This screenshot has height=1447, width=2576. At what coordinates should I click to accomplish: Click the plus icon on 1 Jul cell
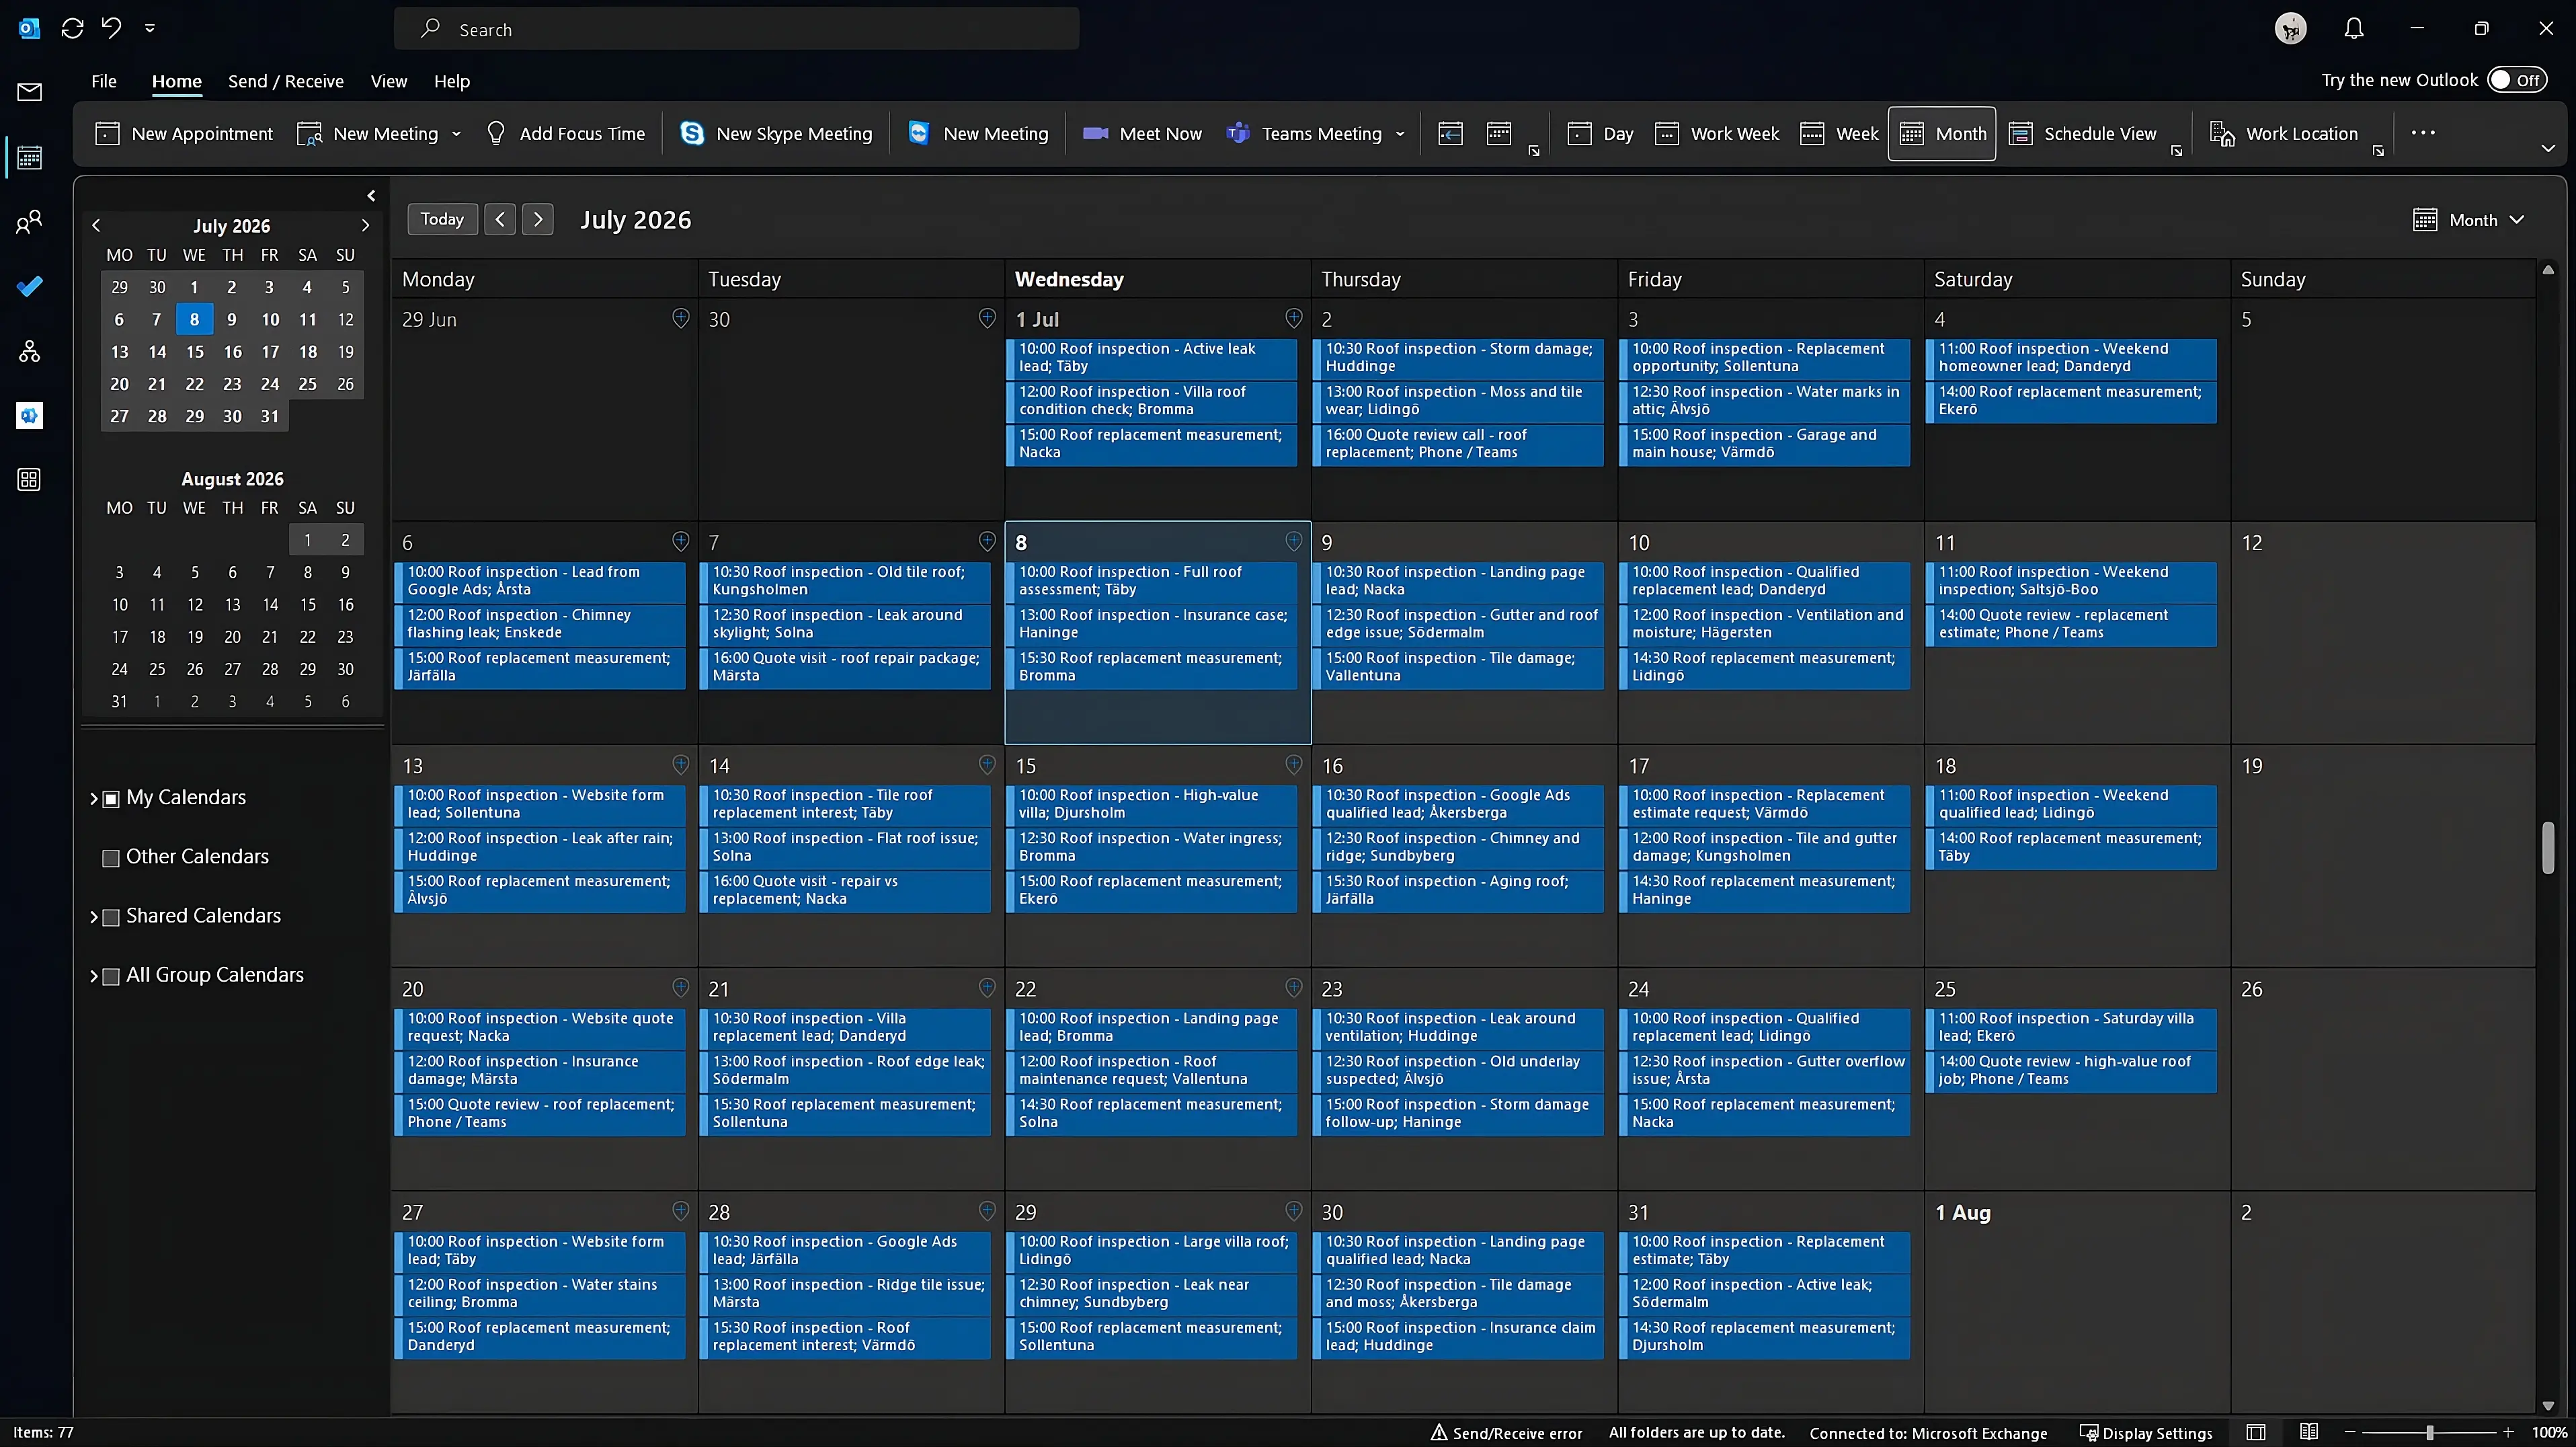(x=1293, y=318)
